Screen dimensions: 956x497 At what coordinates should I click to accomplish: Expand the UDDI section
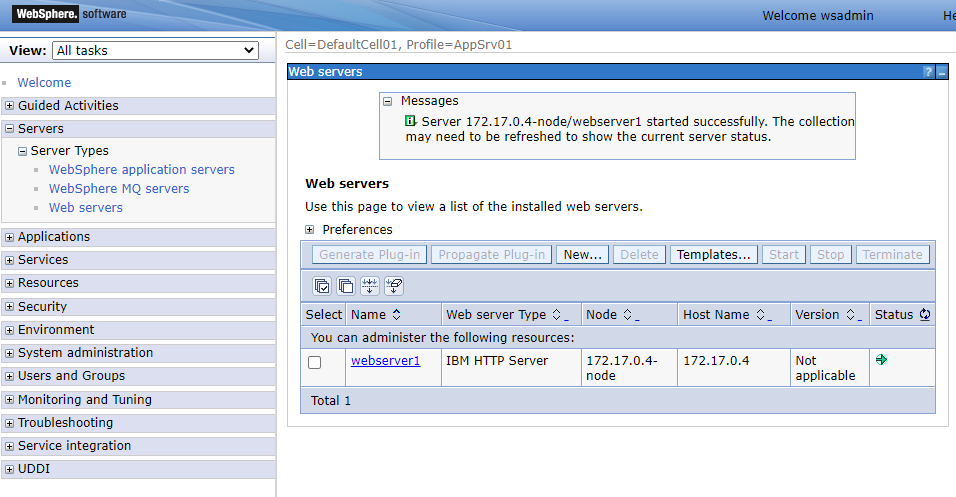pyautogui.click(x=9, y=470)
